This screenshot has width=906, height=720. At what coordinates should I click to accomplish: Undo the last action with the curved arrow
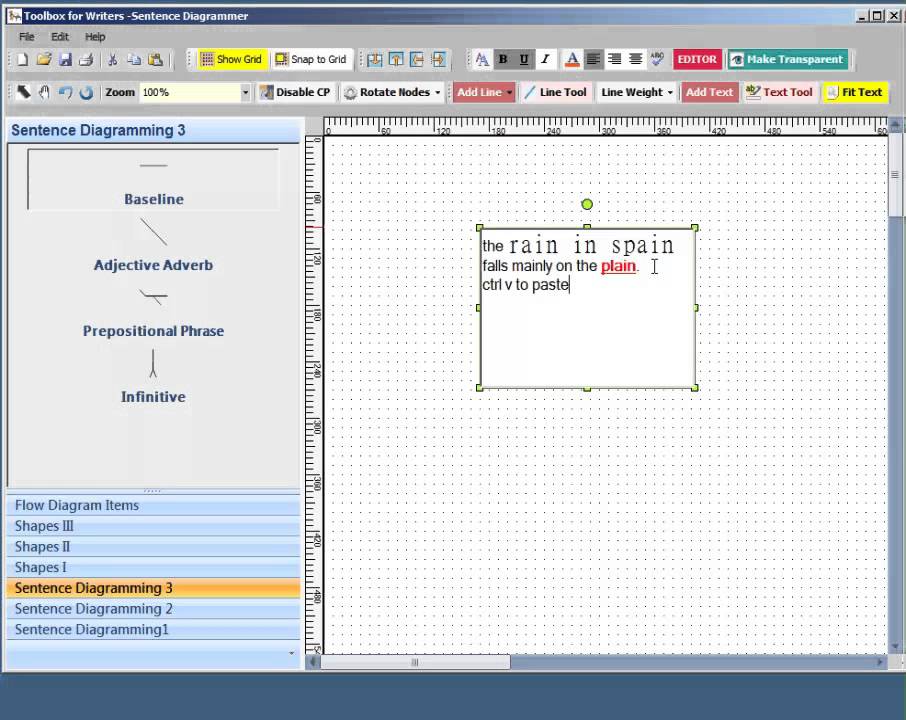(x=65, y=92)
